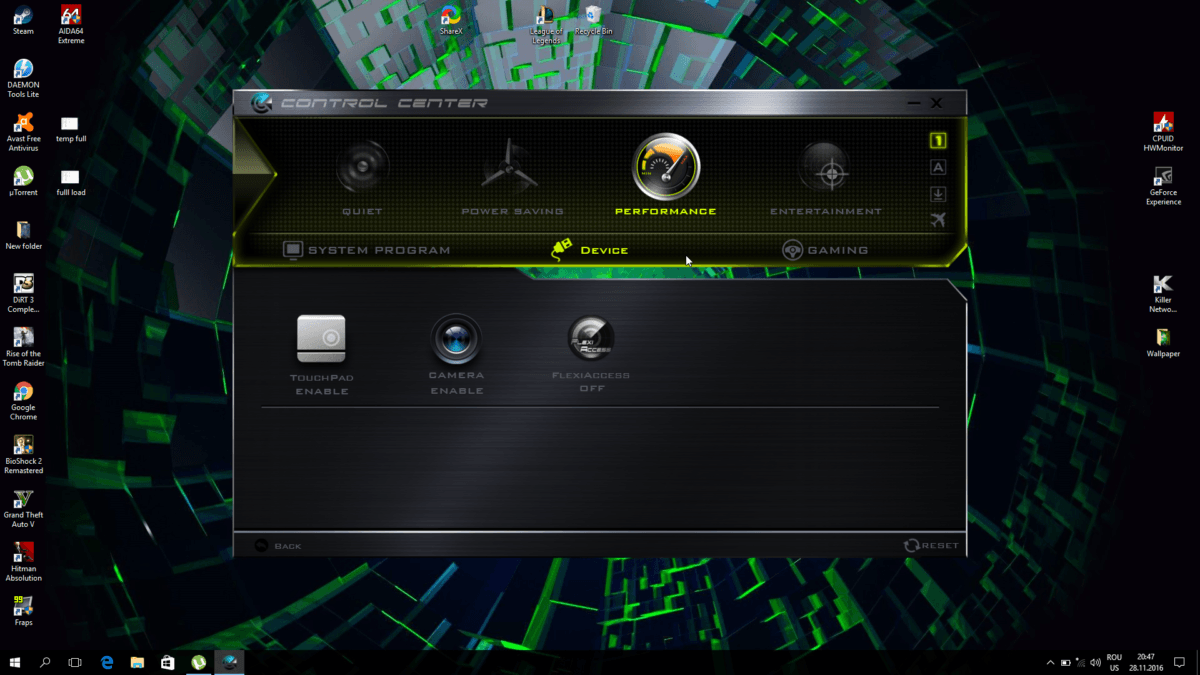Turn on FlexiAccess in Control Center

(591, 340)
